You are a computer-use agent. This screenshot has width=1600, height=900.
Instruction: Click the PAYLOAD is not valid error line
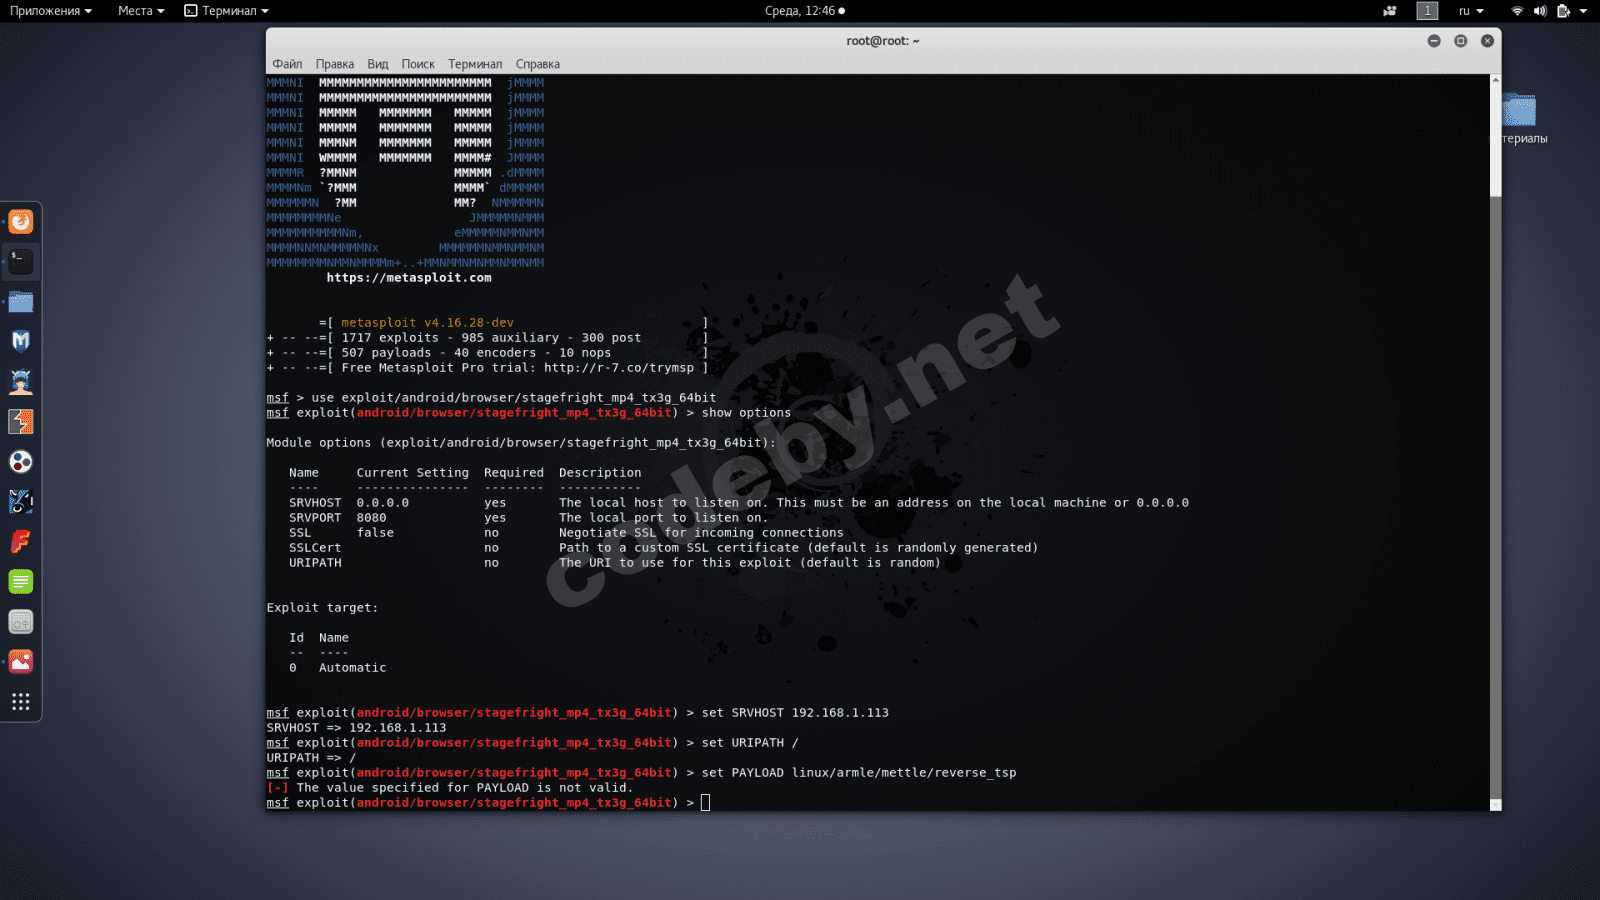click(450, 788)
